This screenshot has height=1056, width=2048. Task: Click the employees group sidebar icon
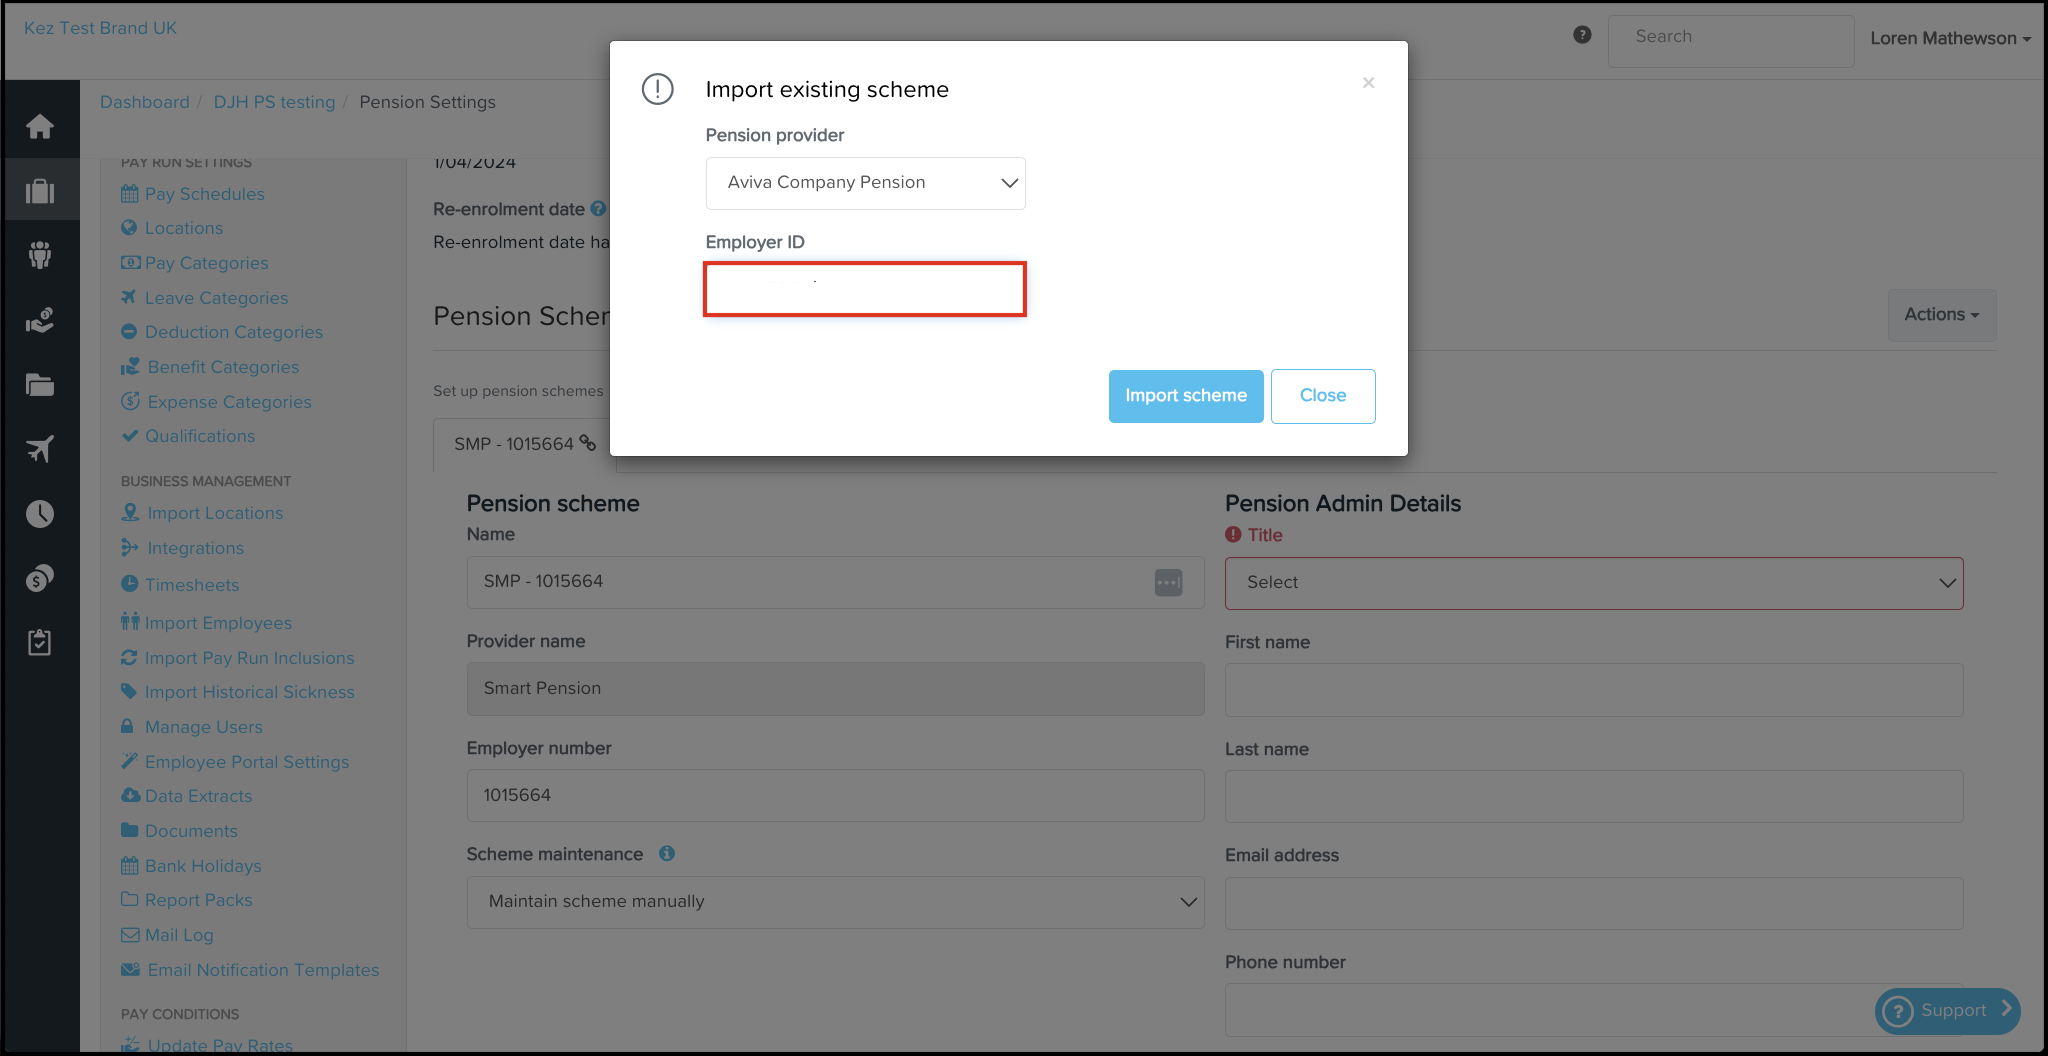coord(40,255)
